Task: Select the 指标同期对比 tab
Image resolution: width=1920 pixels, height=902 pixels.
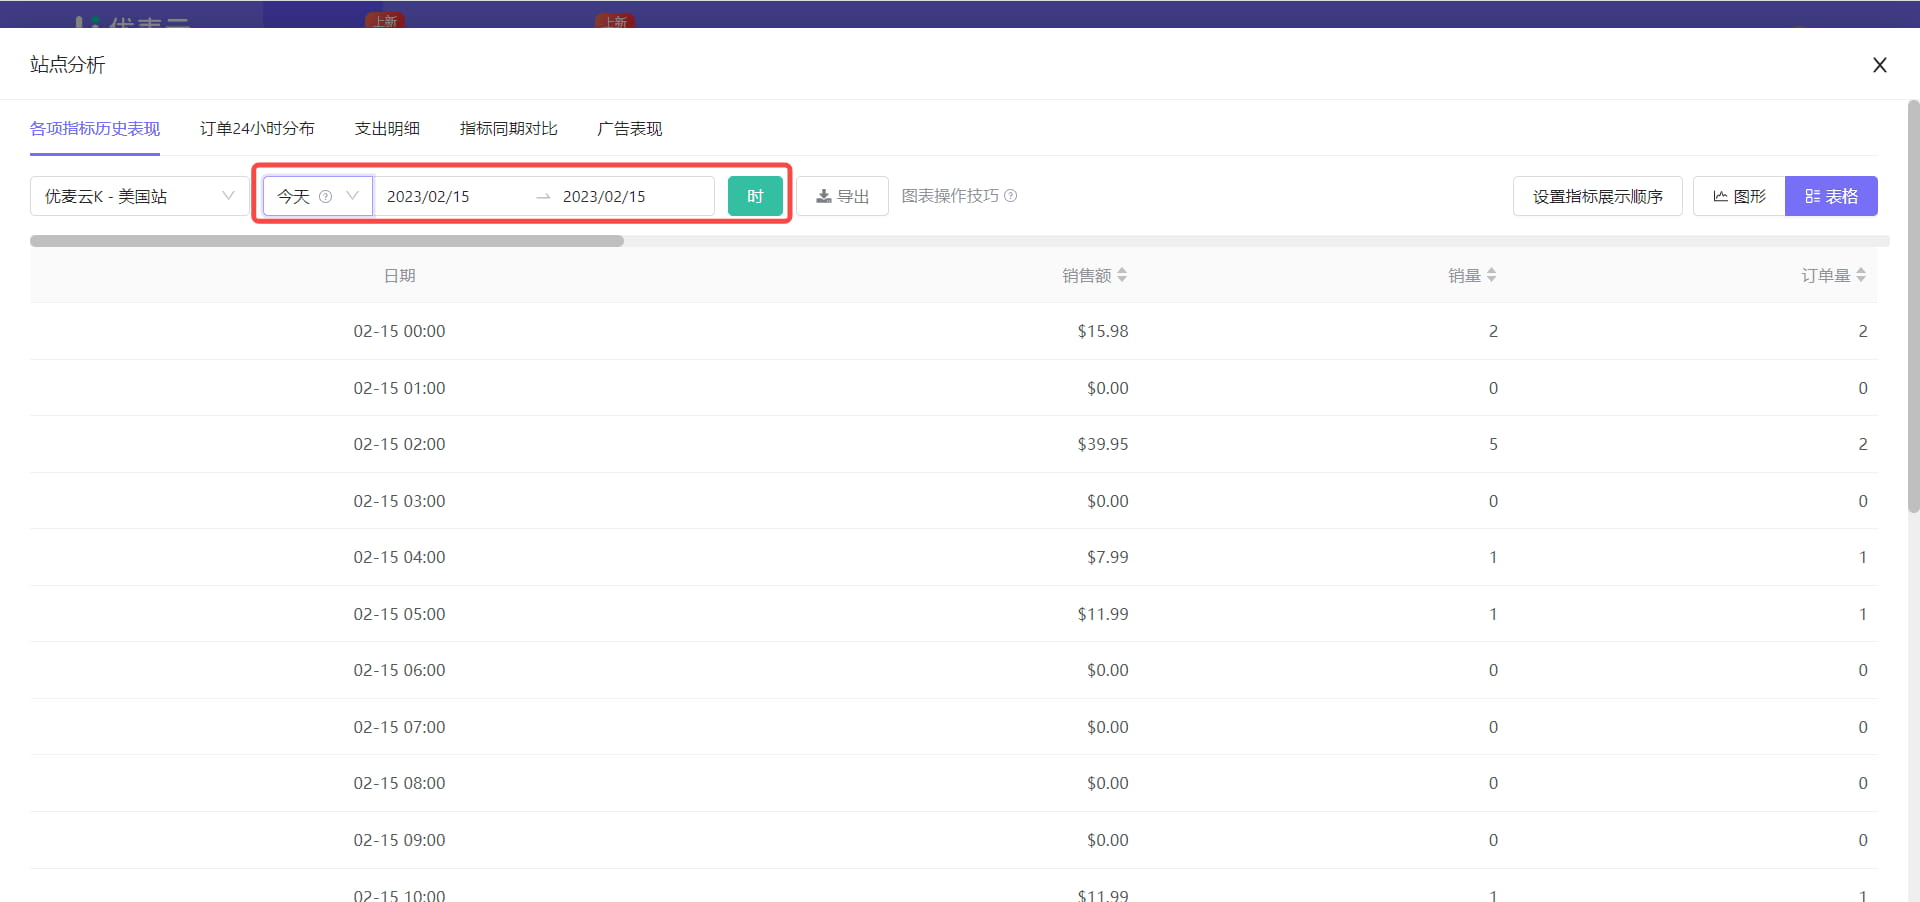Action: [x=508, y=129]
